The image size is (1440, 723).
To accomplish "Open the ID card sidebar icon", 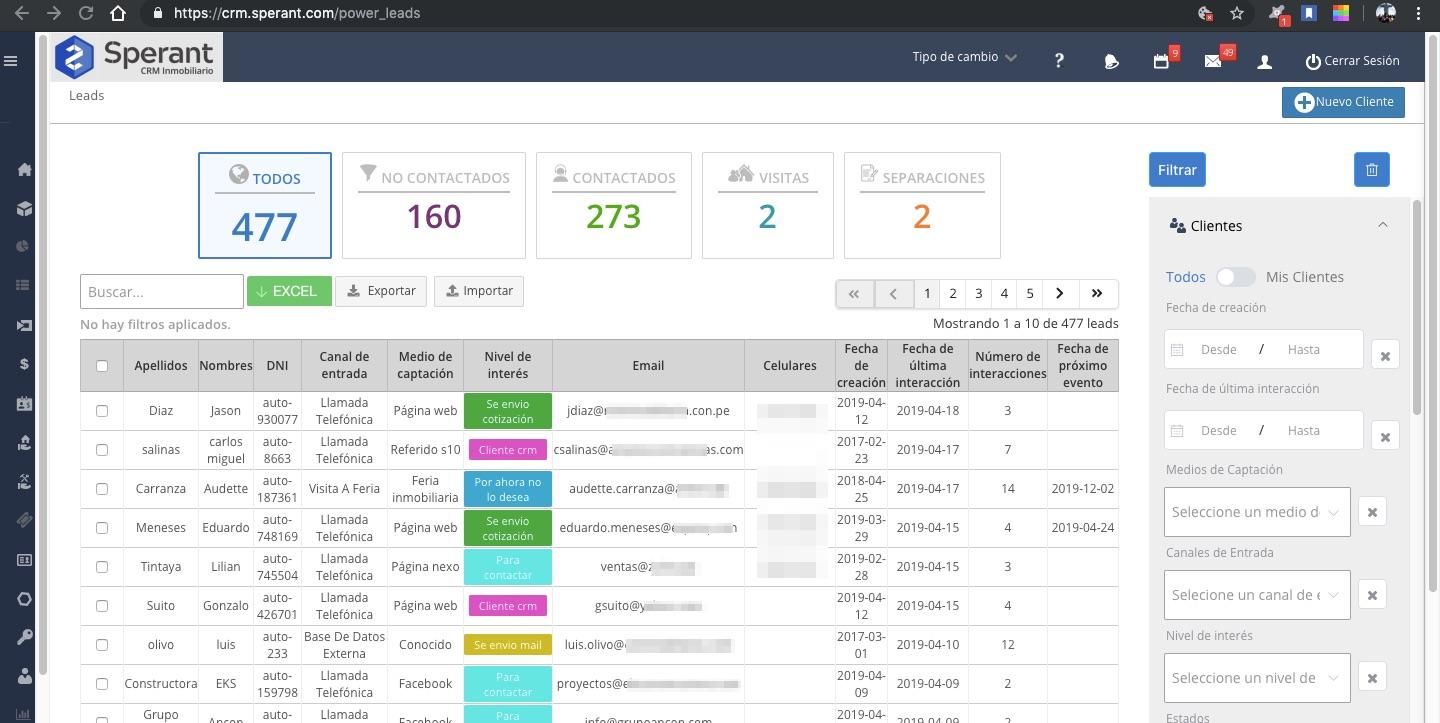I will point(25,403).
